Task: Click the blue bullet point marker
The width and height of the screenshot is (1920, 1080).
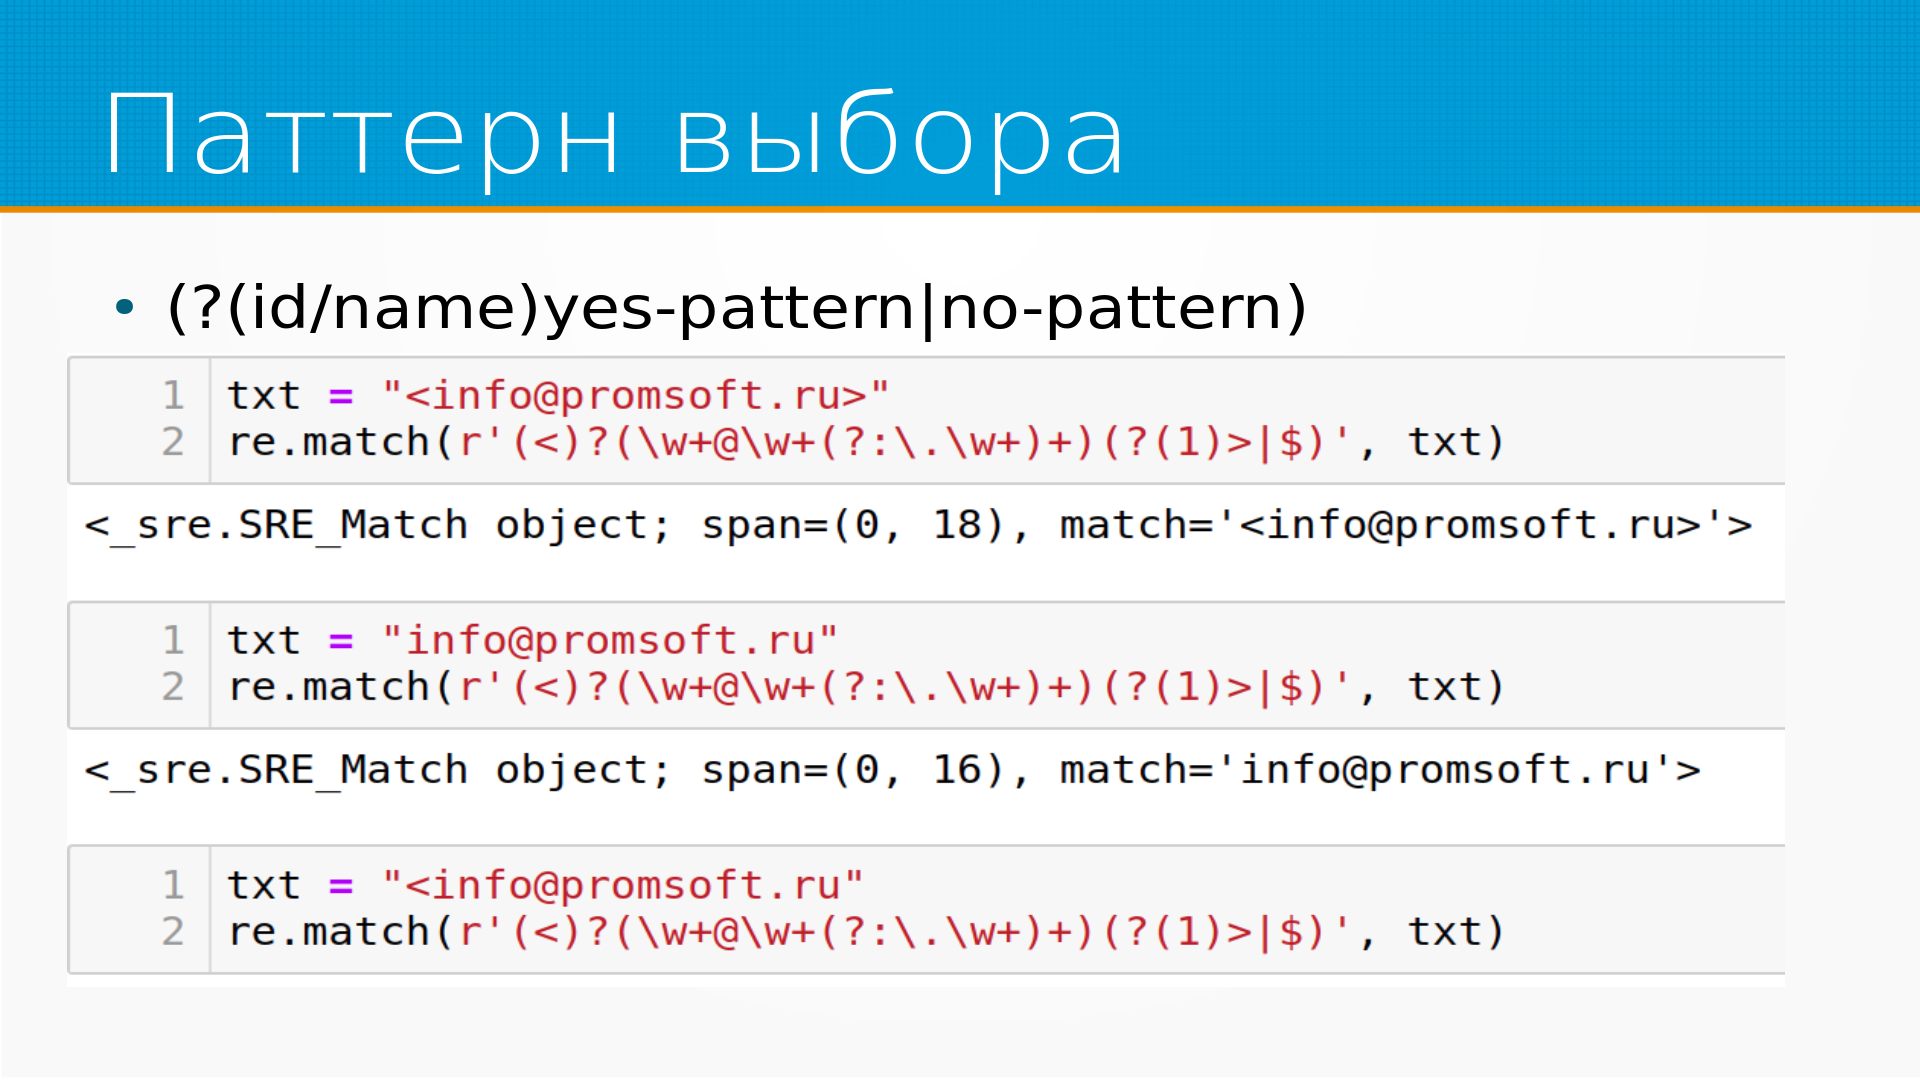Action: (x=124, y=307)
